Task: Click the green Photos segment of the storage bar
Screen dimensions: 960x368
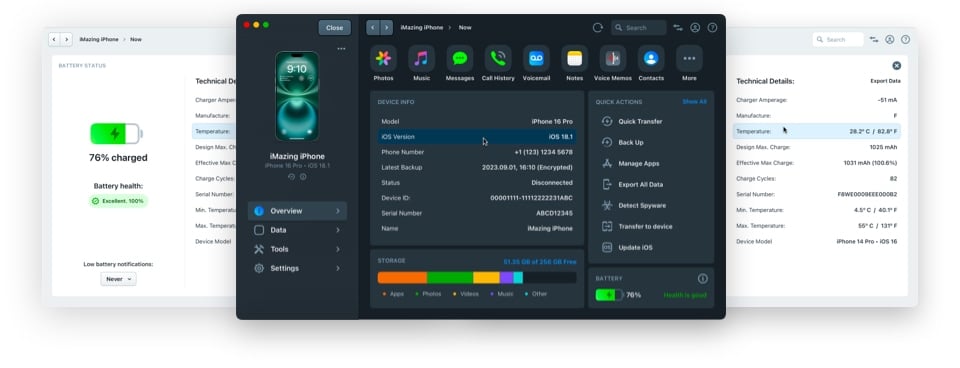Action: click(x=450, y=277)
